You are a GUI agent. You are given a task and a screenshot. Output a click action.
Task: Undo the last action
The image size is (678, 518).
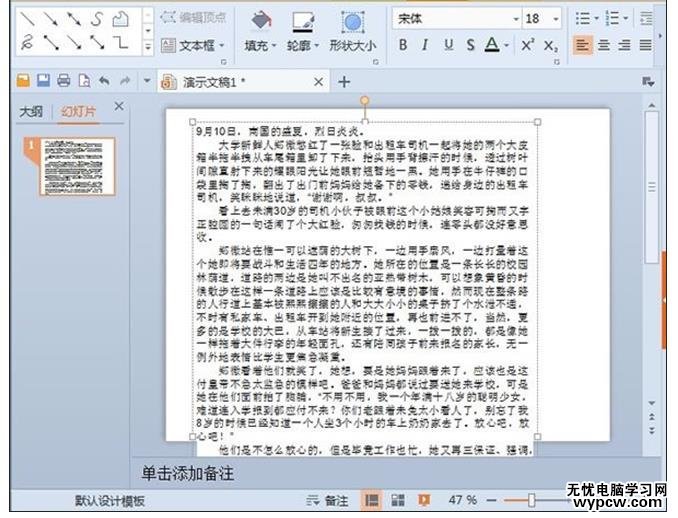[x=104, y=81]
